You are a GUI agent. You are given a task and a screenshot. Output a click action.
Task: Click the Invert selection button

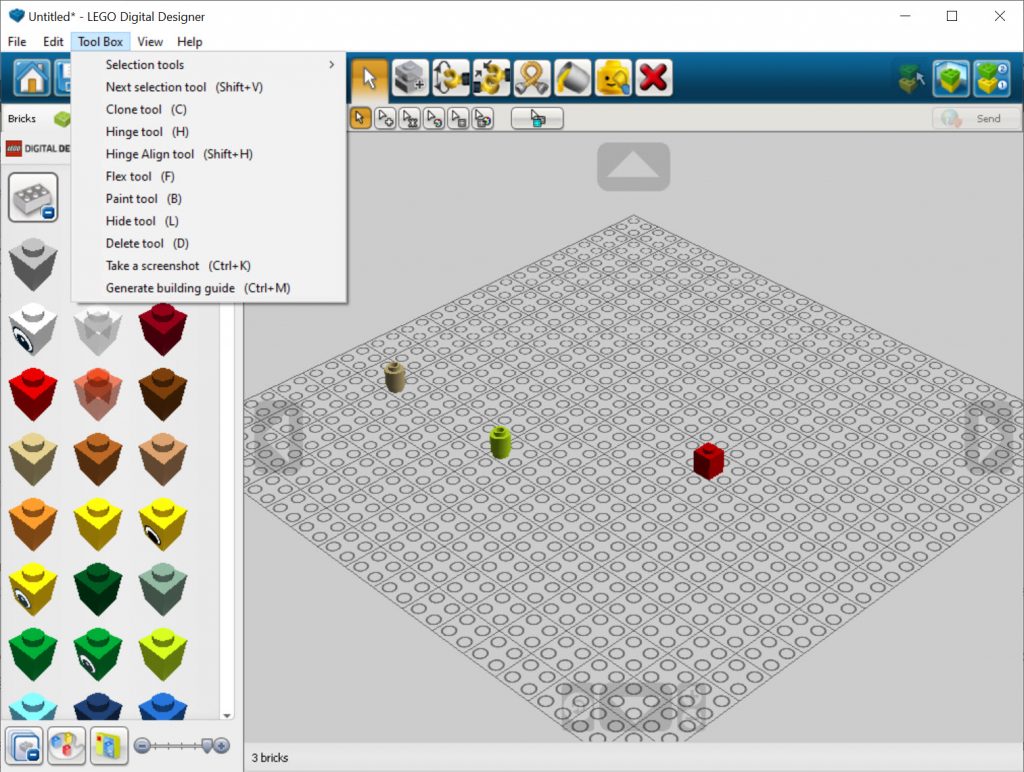click(537, 119)
